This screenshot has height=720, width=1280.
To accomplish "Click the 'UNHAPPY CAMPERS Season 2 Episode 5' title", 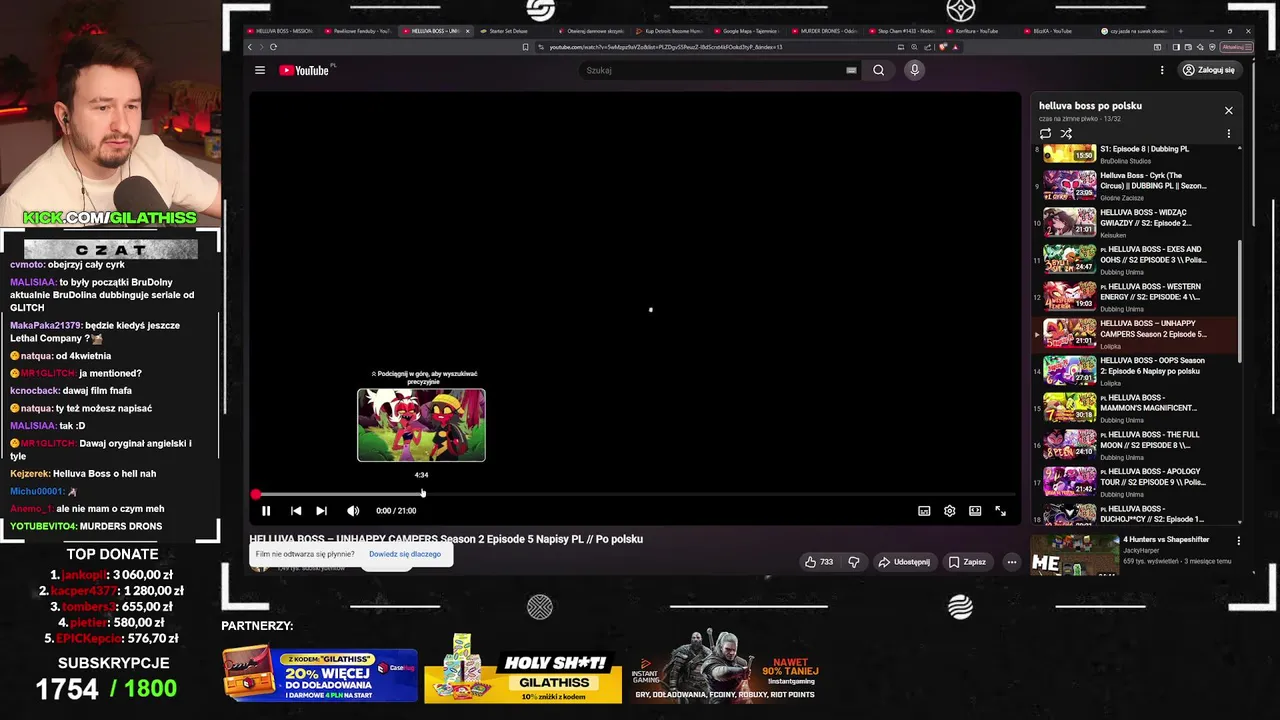I will tap(446, 539).
